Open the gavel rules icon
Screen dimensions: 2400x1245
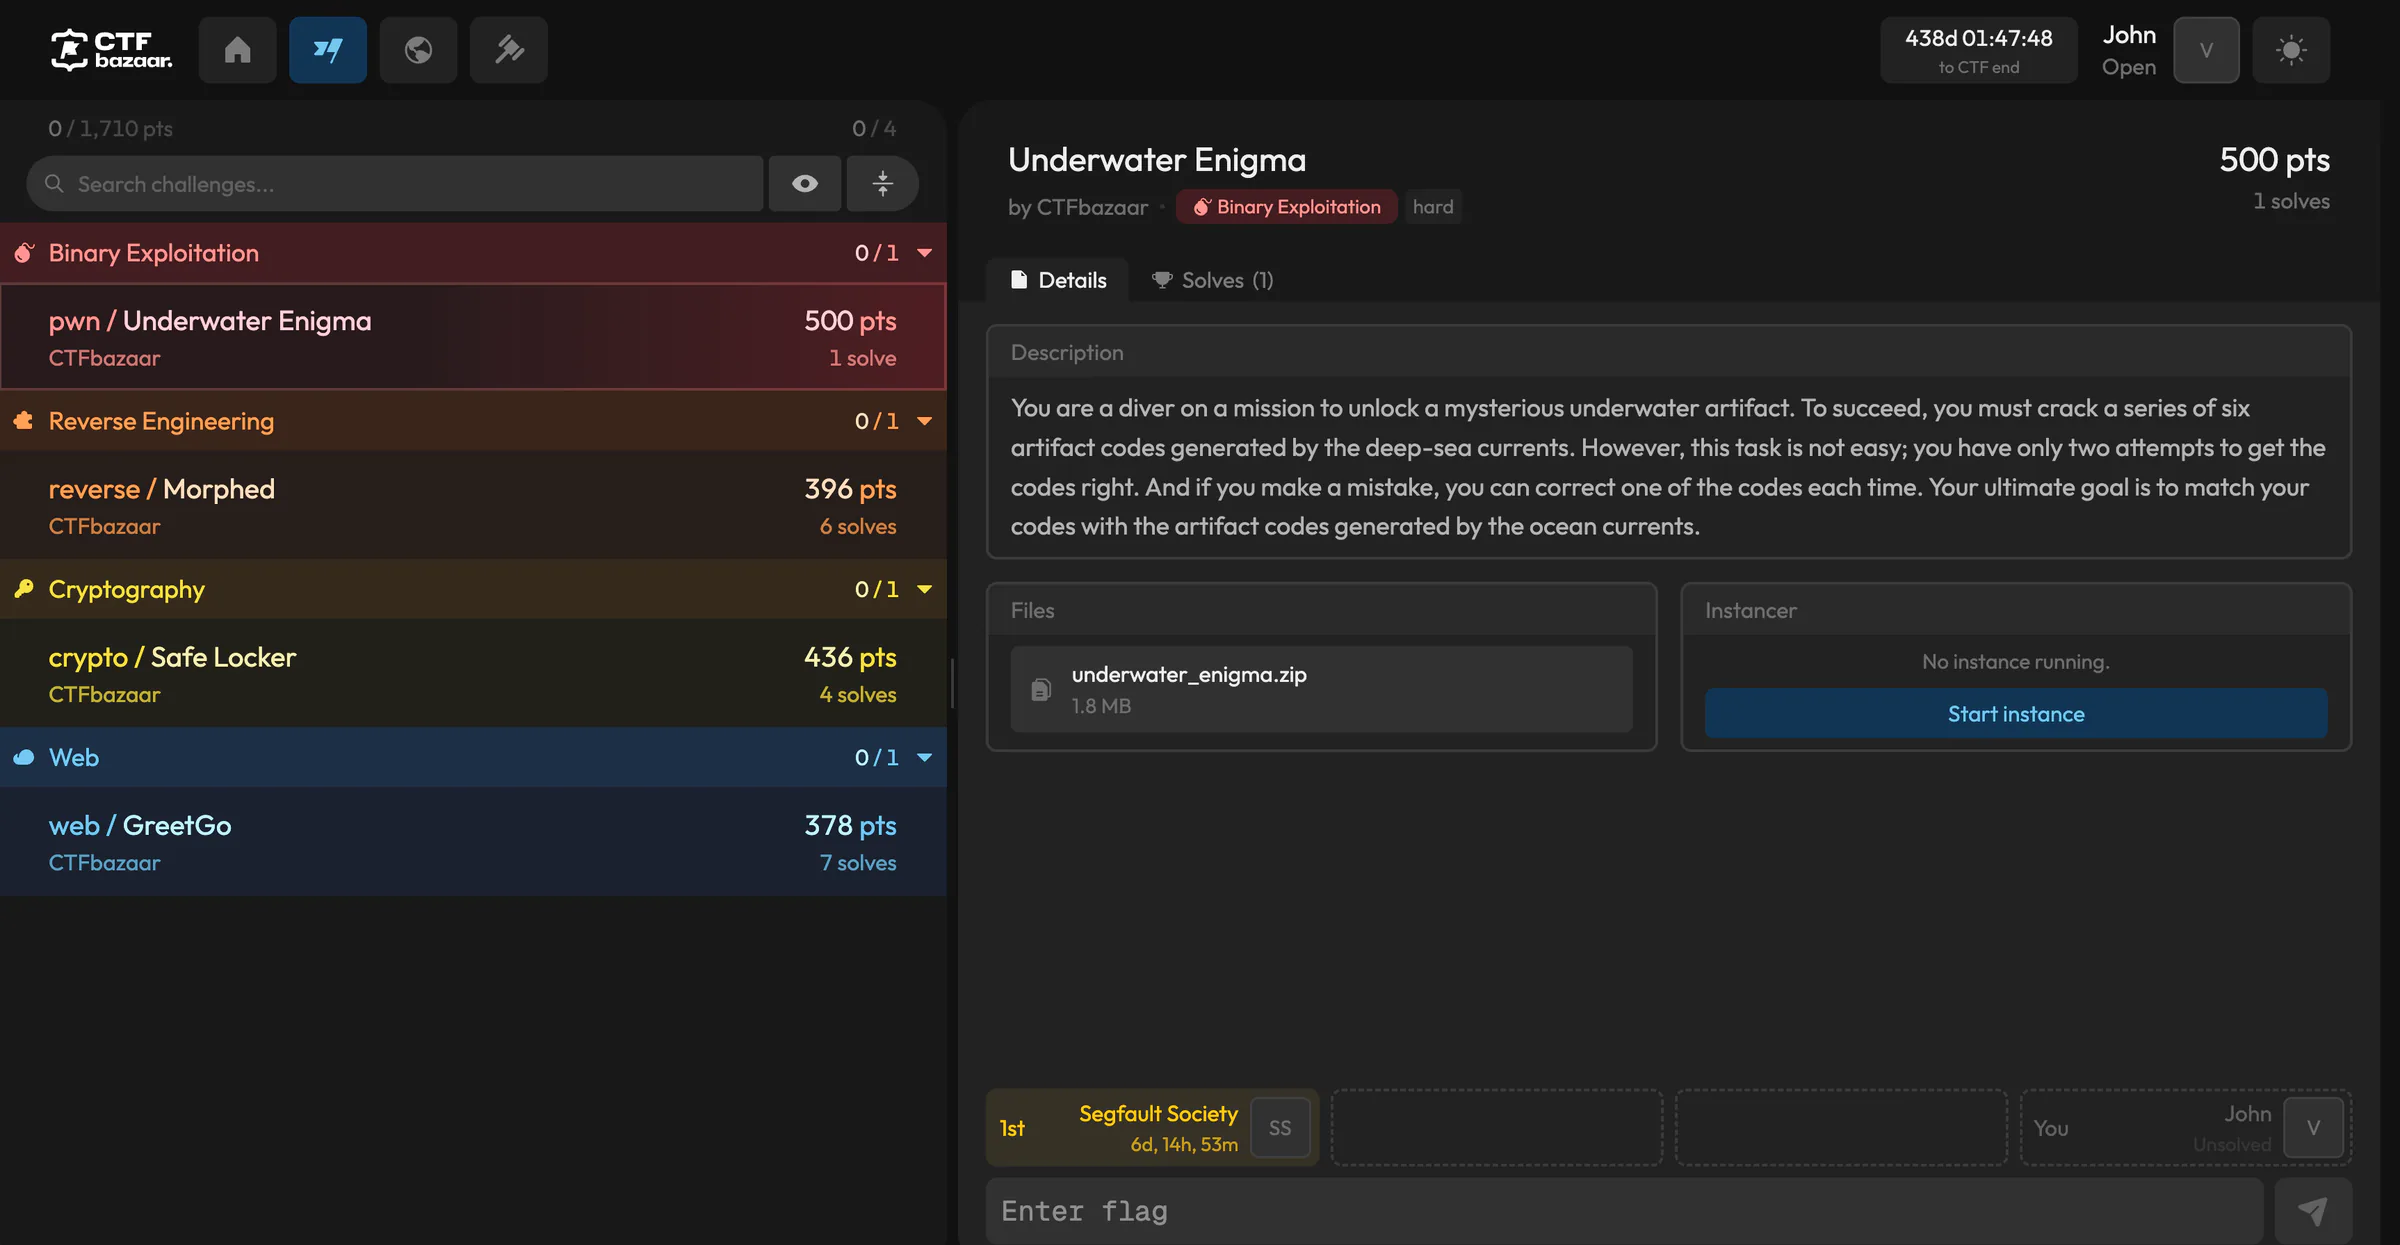[509, 50]
